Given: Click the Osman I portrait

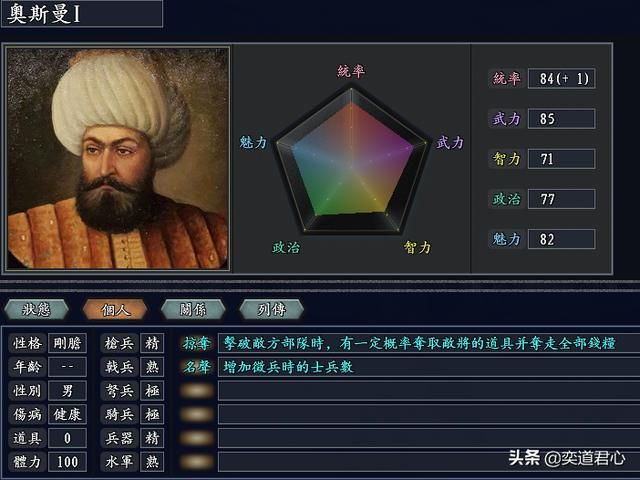Looking at the screenshot, I should point(118,158).
